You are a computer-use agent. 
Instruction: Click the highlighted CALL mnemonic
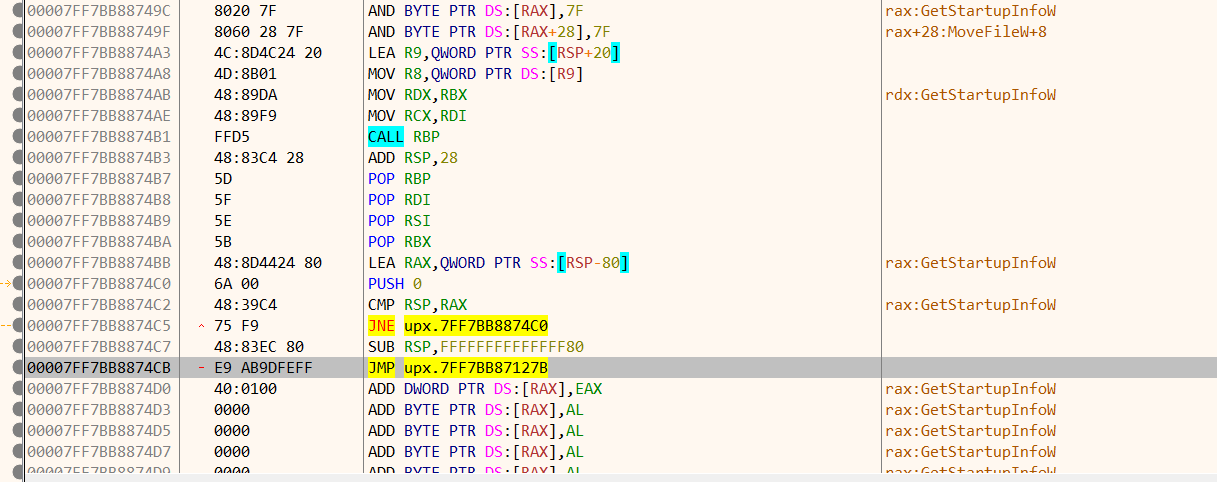[387, 136]
